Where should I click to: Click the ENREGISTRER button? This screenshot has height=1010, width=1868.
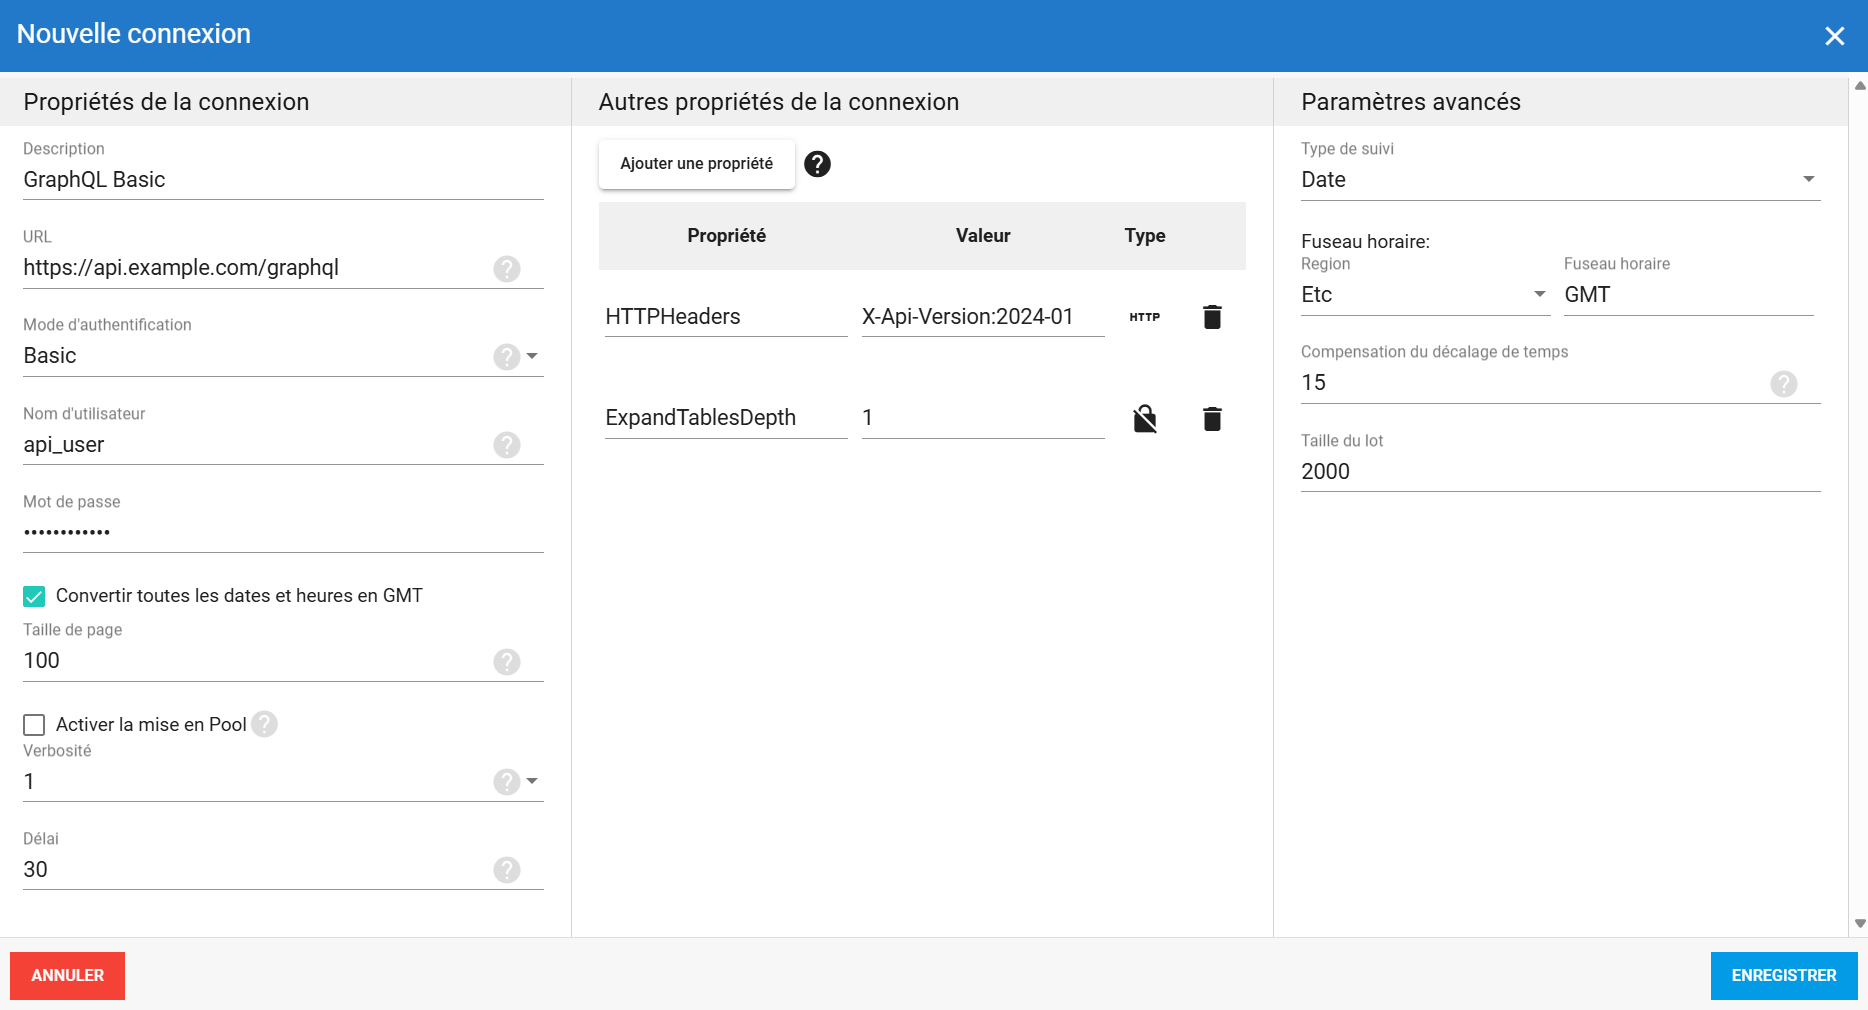tap(1784, 976)
